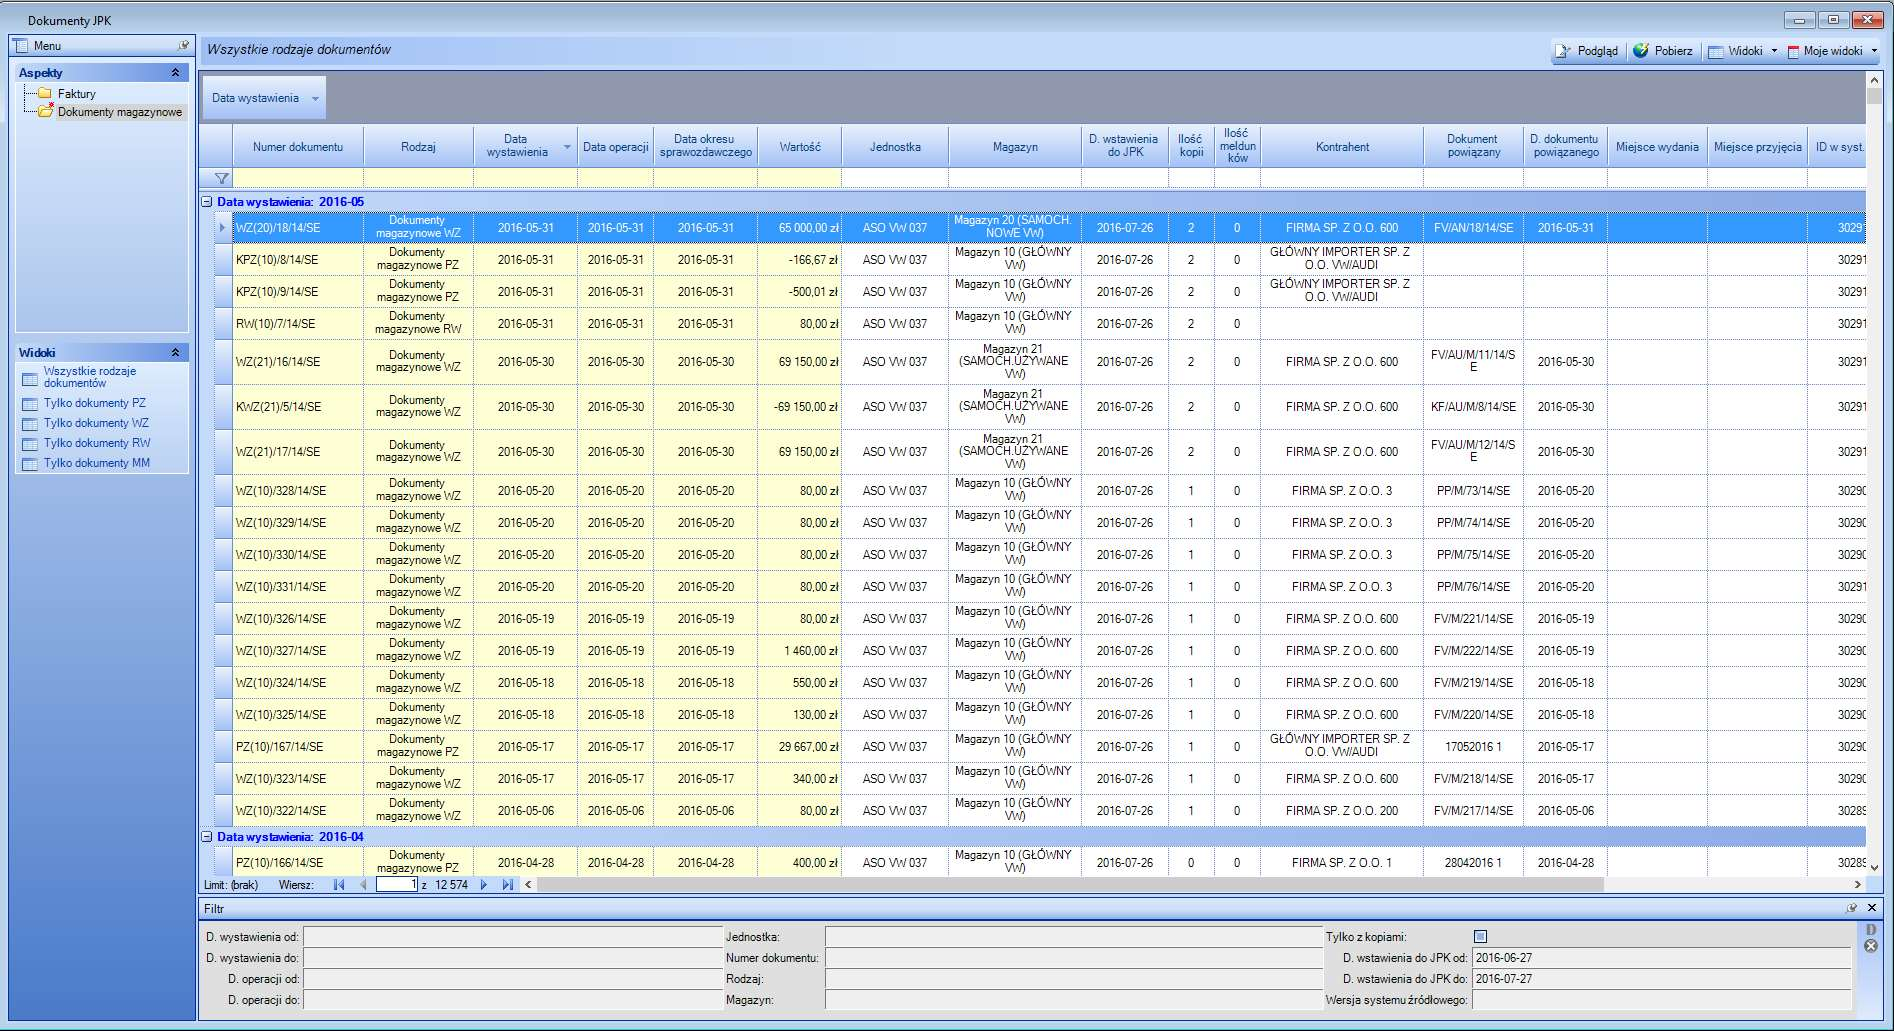Sort by Rodzaj column header

[418, 147]
